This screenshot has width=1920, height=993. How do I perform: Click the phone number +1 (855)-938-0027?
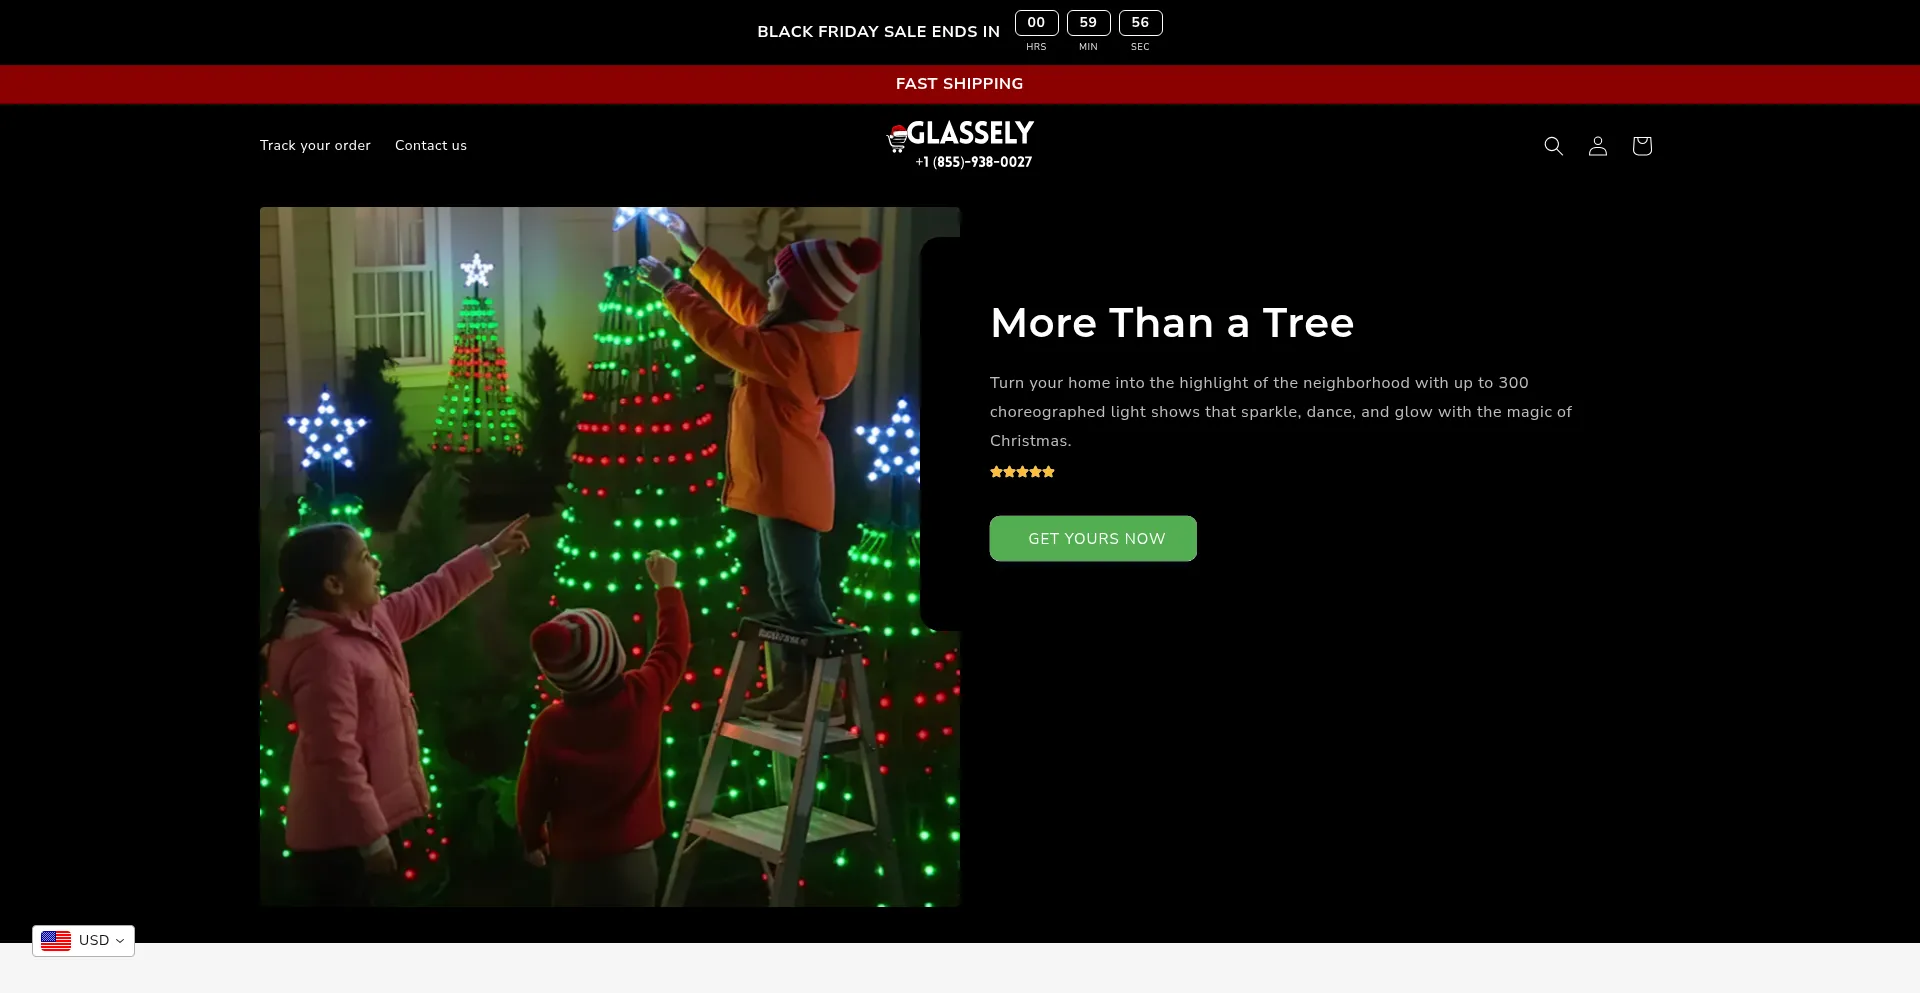974,162
